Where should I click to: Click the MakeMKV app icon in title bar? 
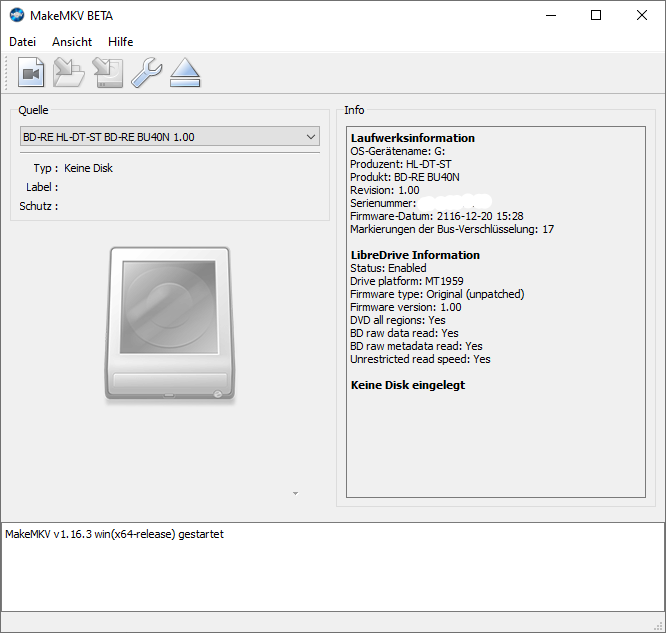click(x=17, y=15)
